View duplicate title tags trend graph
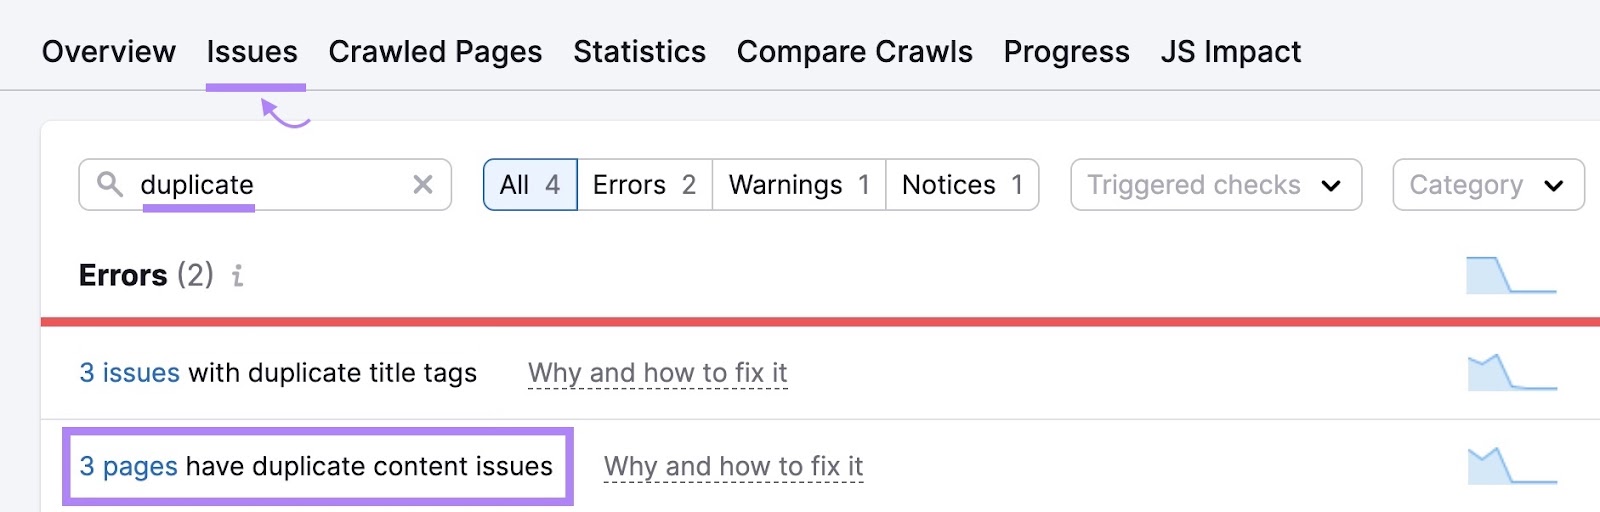1600x512 pixels. point(1512,372)
